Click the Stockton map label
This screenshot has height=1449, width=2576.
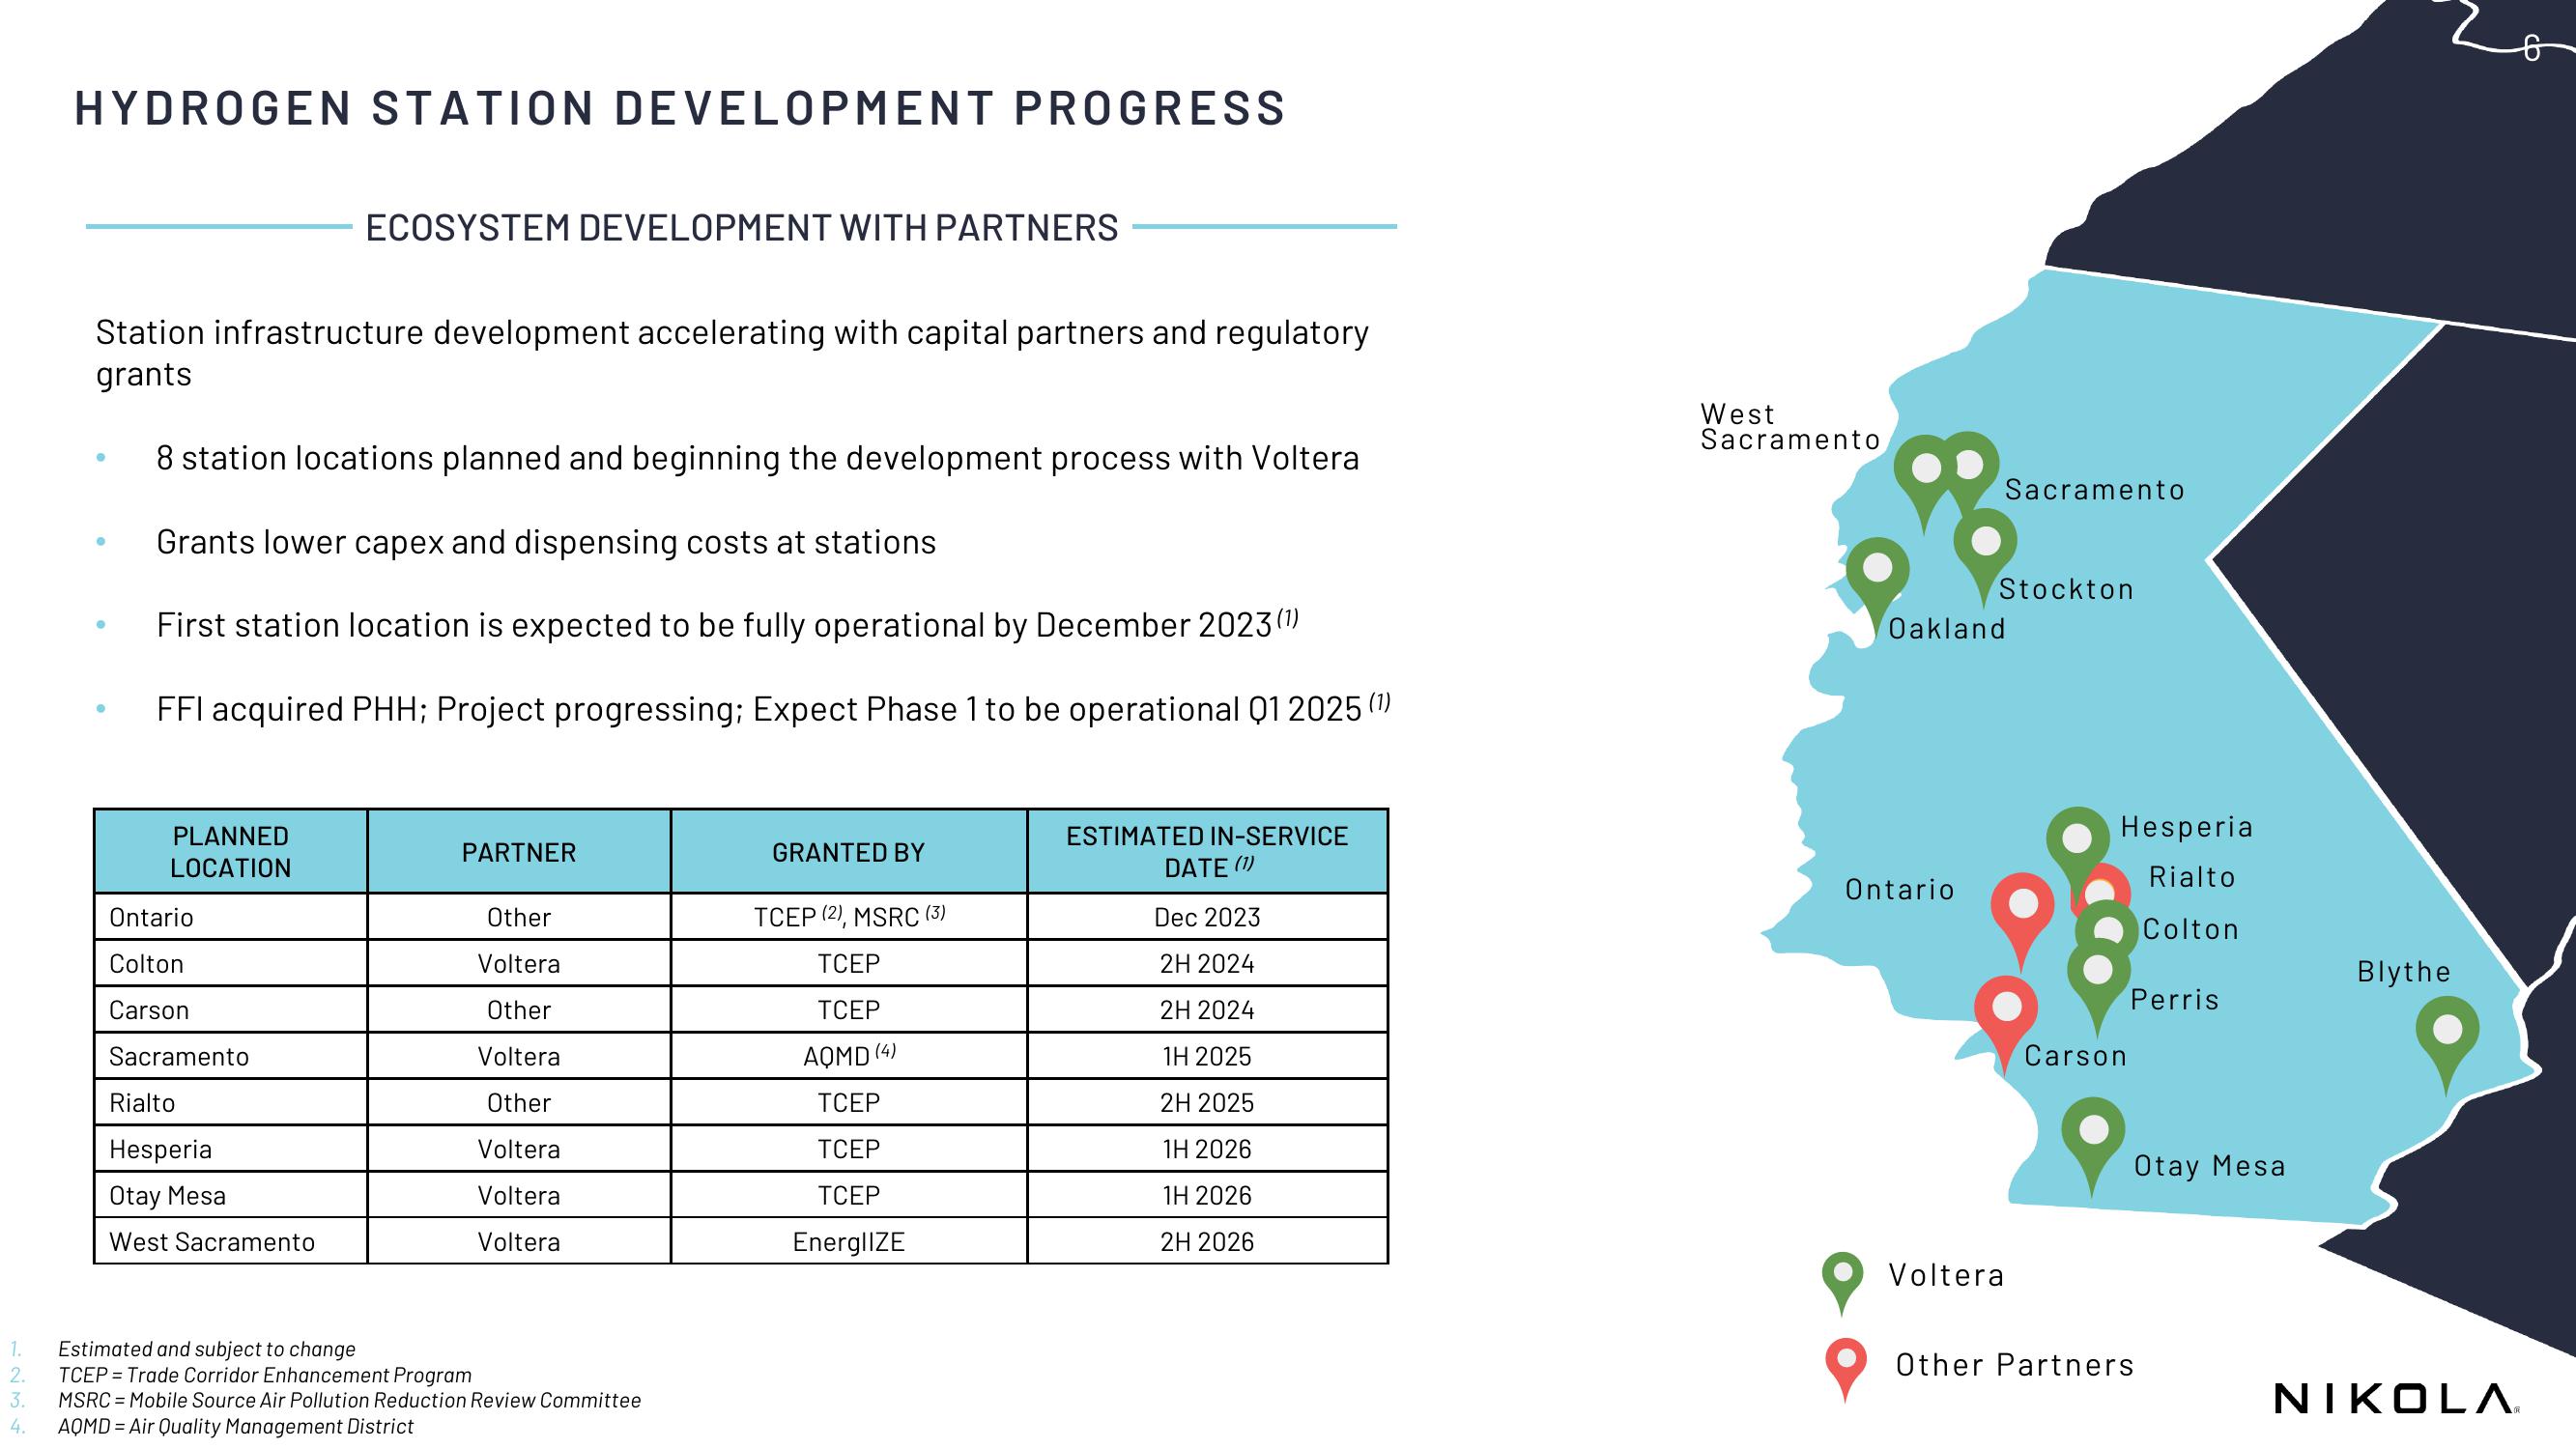click(2066, 589)
